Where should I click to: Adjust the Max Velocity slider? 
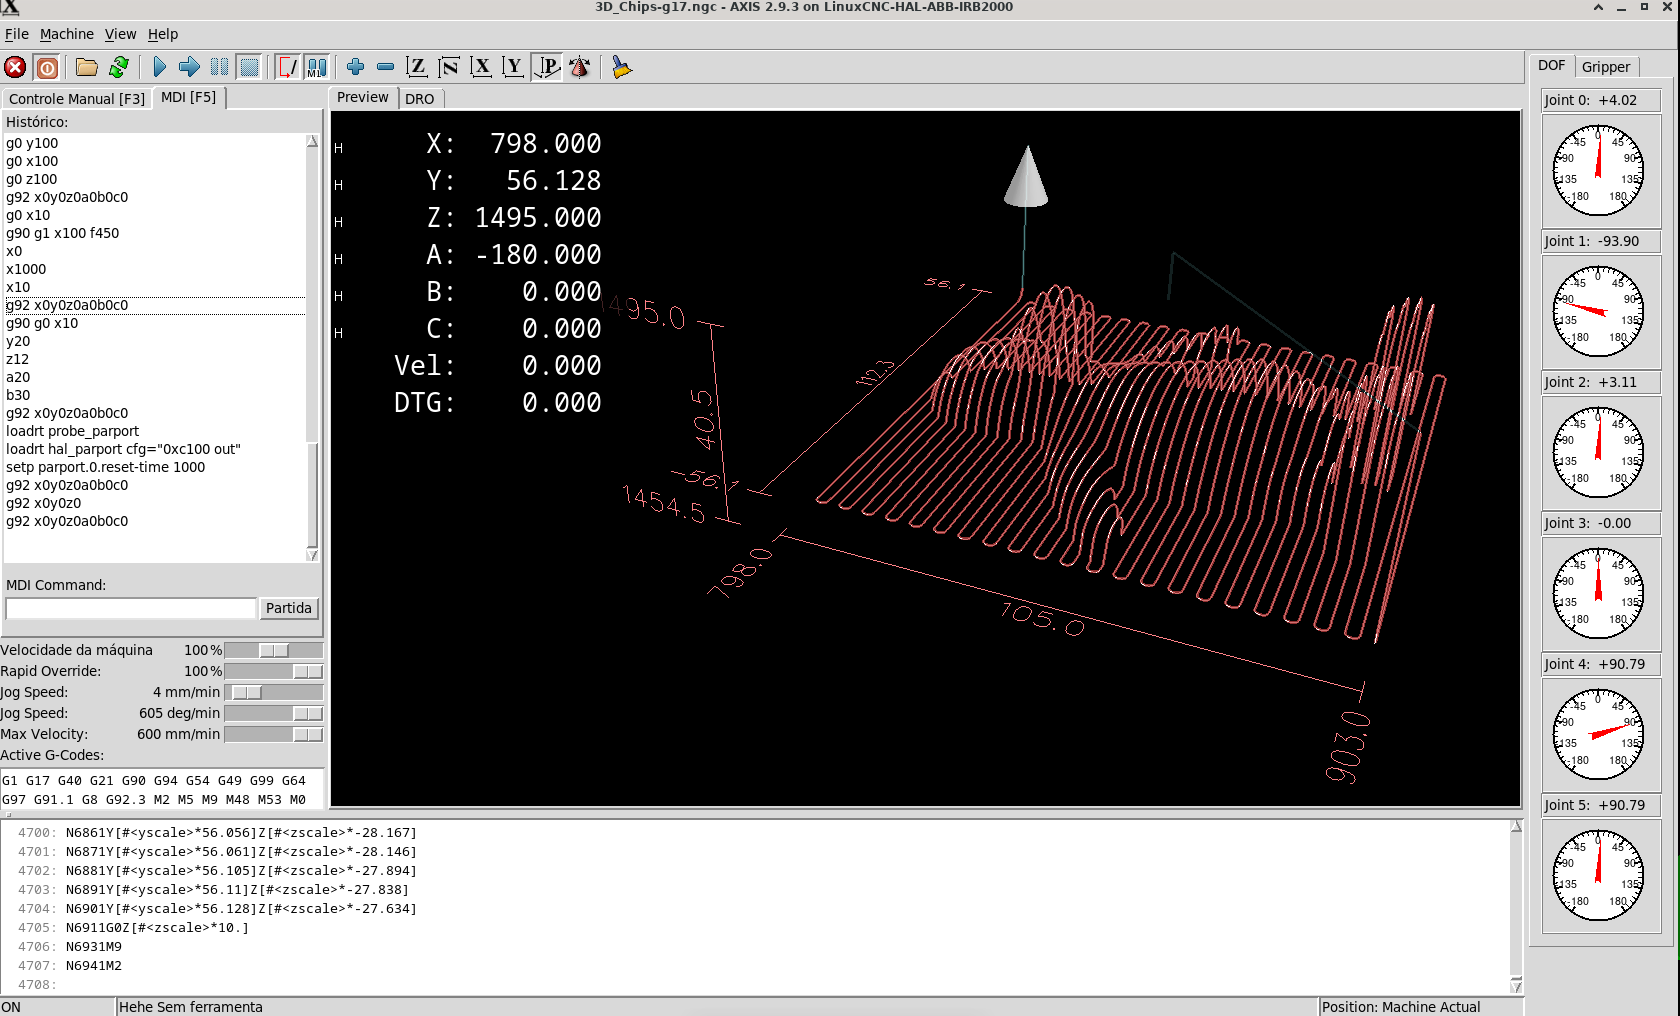(x=273, y=734)
